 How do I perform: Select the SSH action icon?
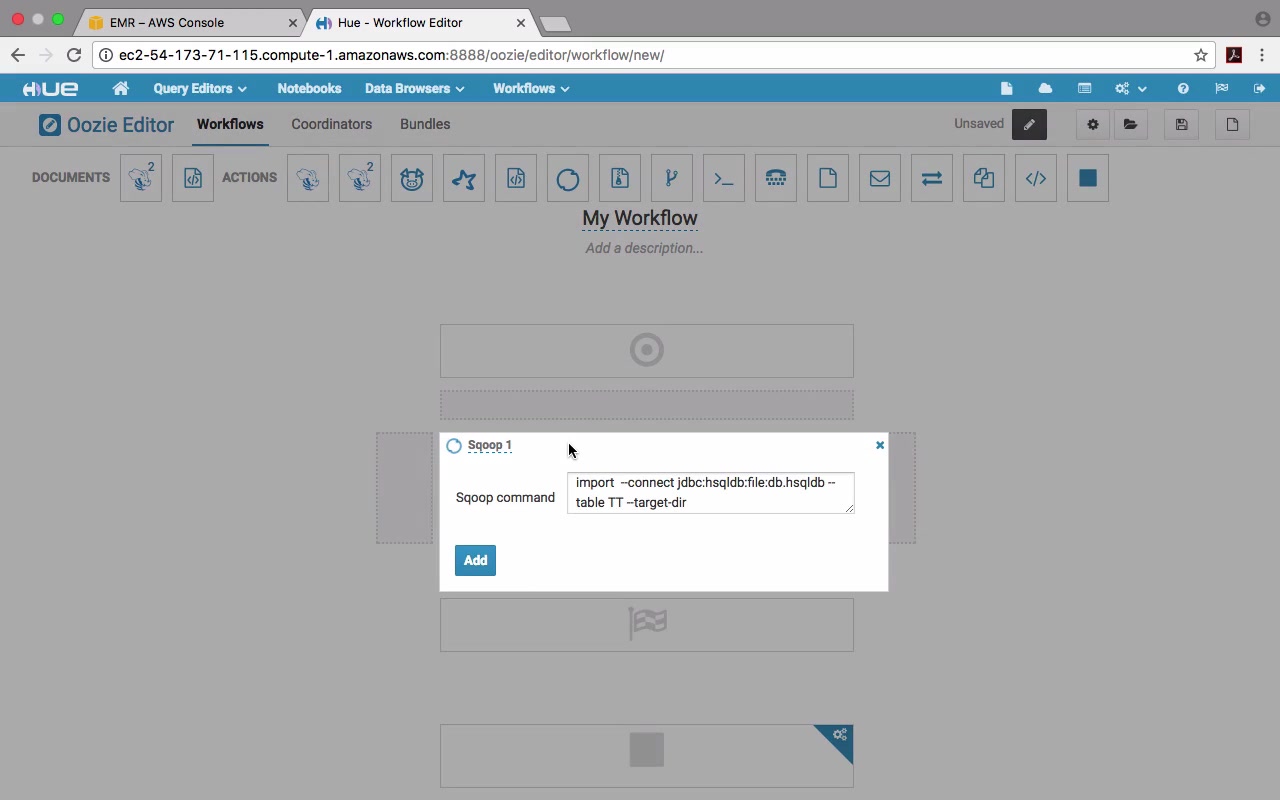tap(776, 178)
